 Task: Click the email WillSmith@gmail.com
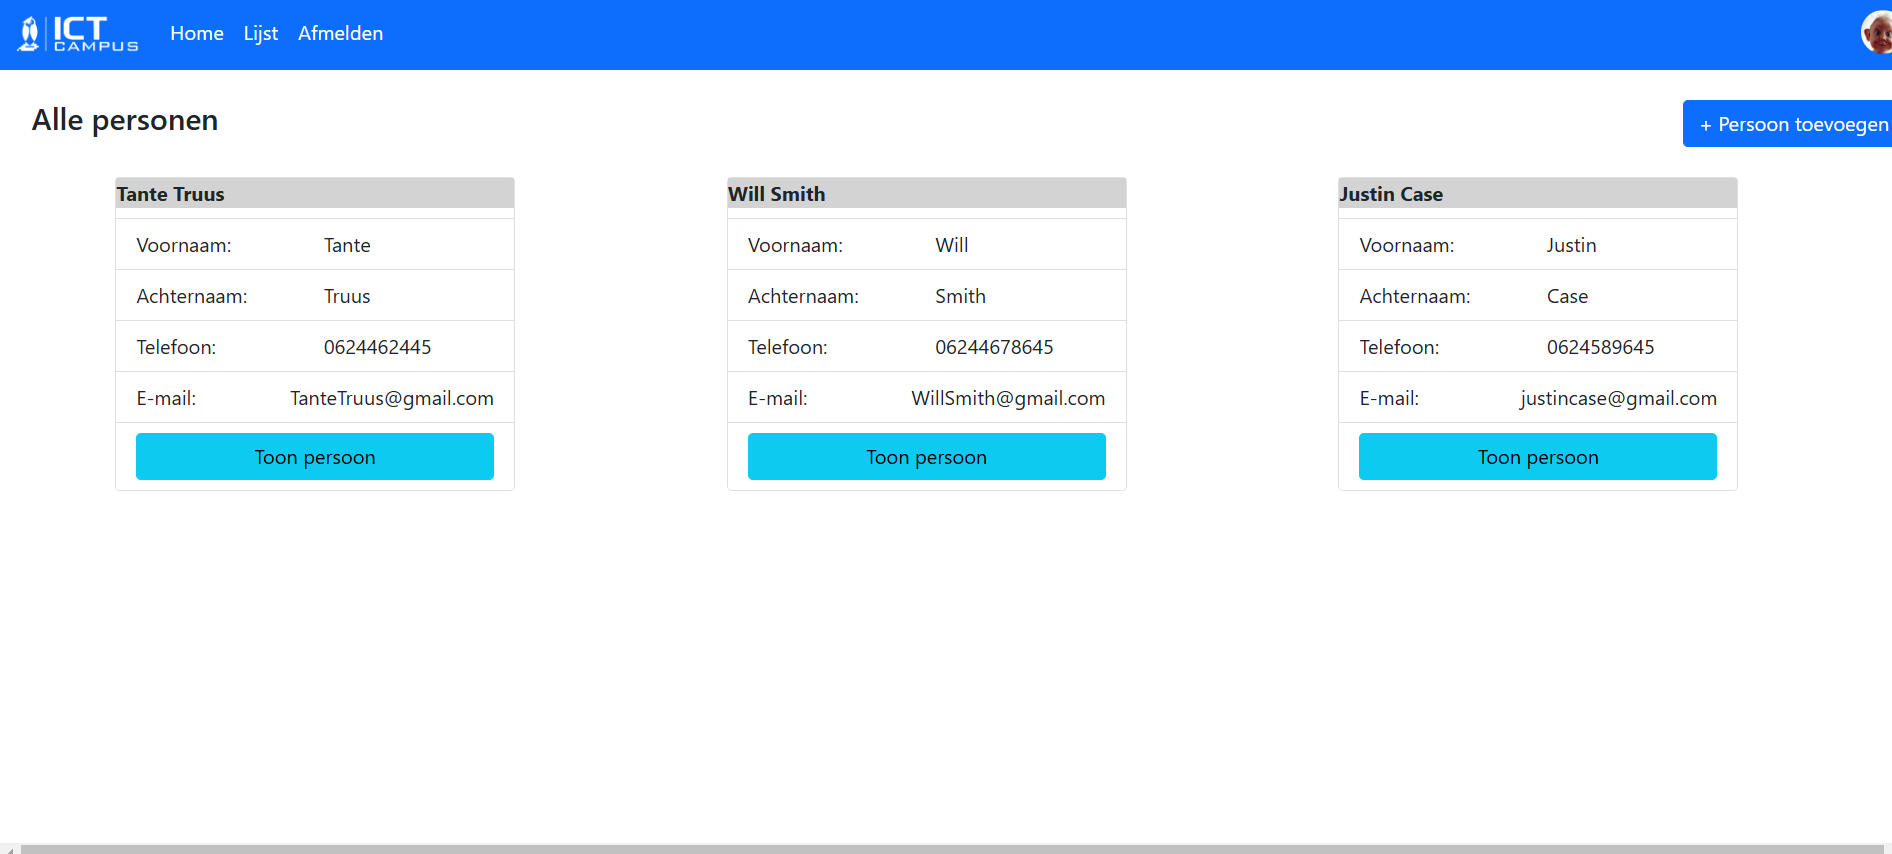pos(1008,398)
